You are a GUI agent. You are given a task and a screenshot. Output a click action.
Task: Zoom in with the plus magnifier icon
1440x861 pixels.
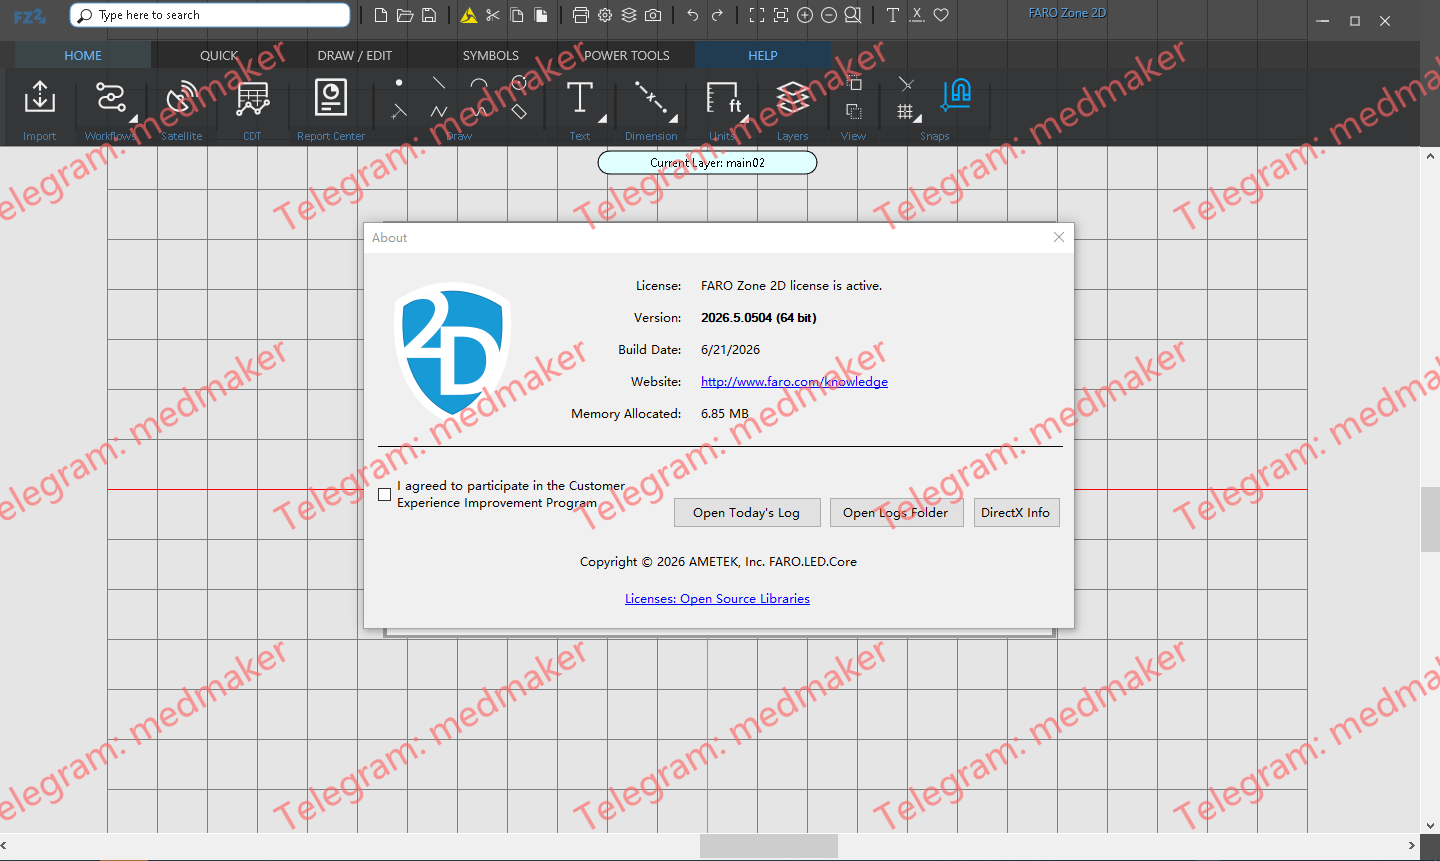805,15
